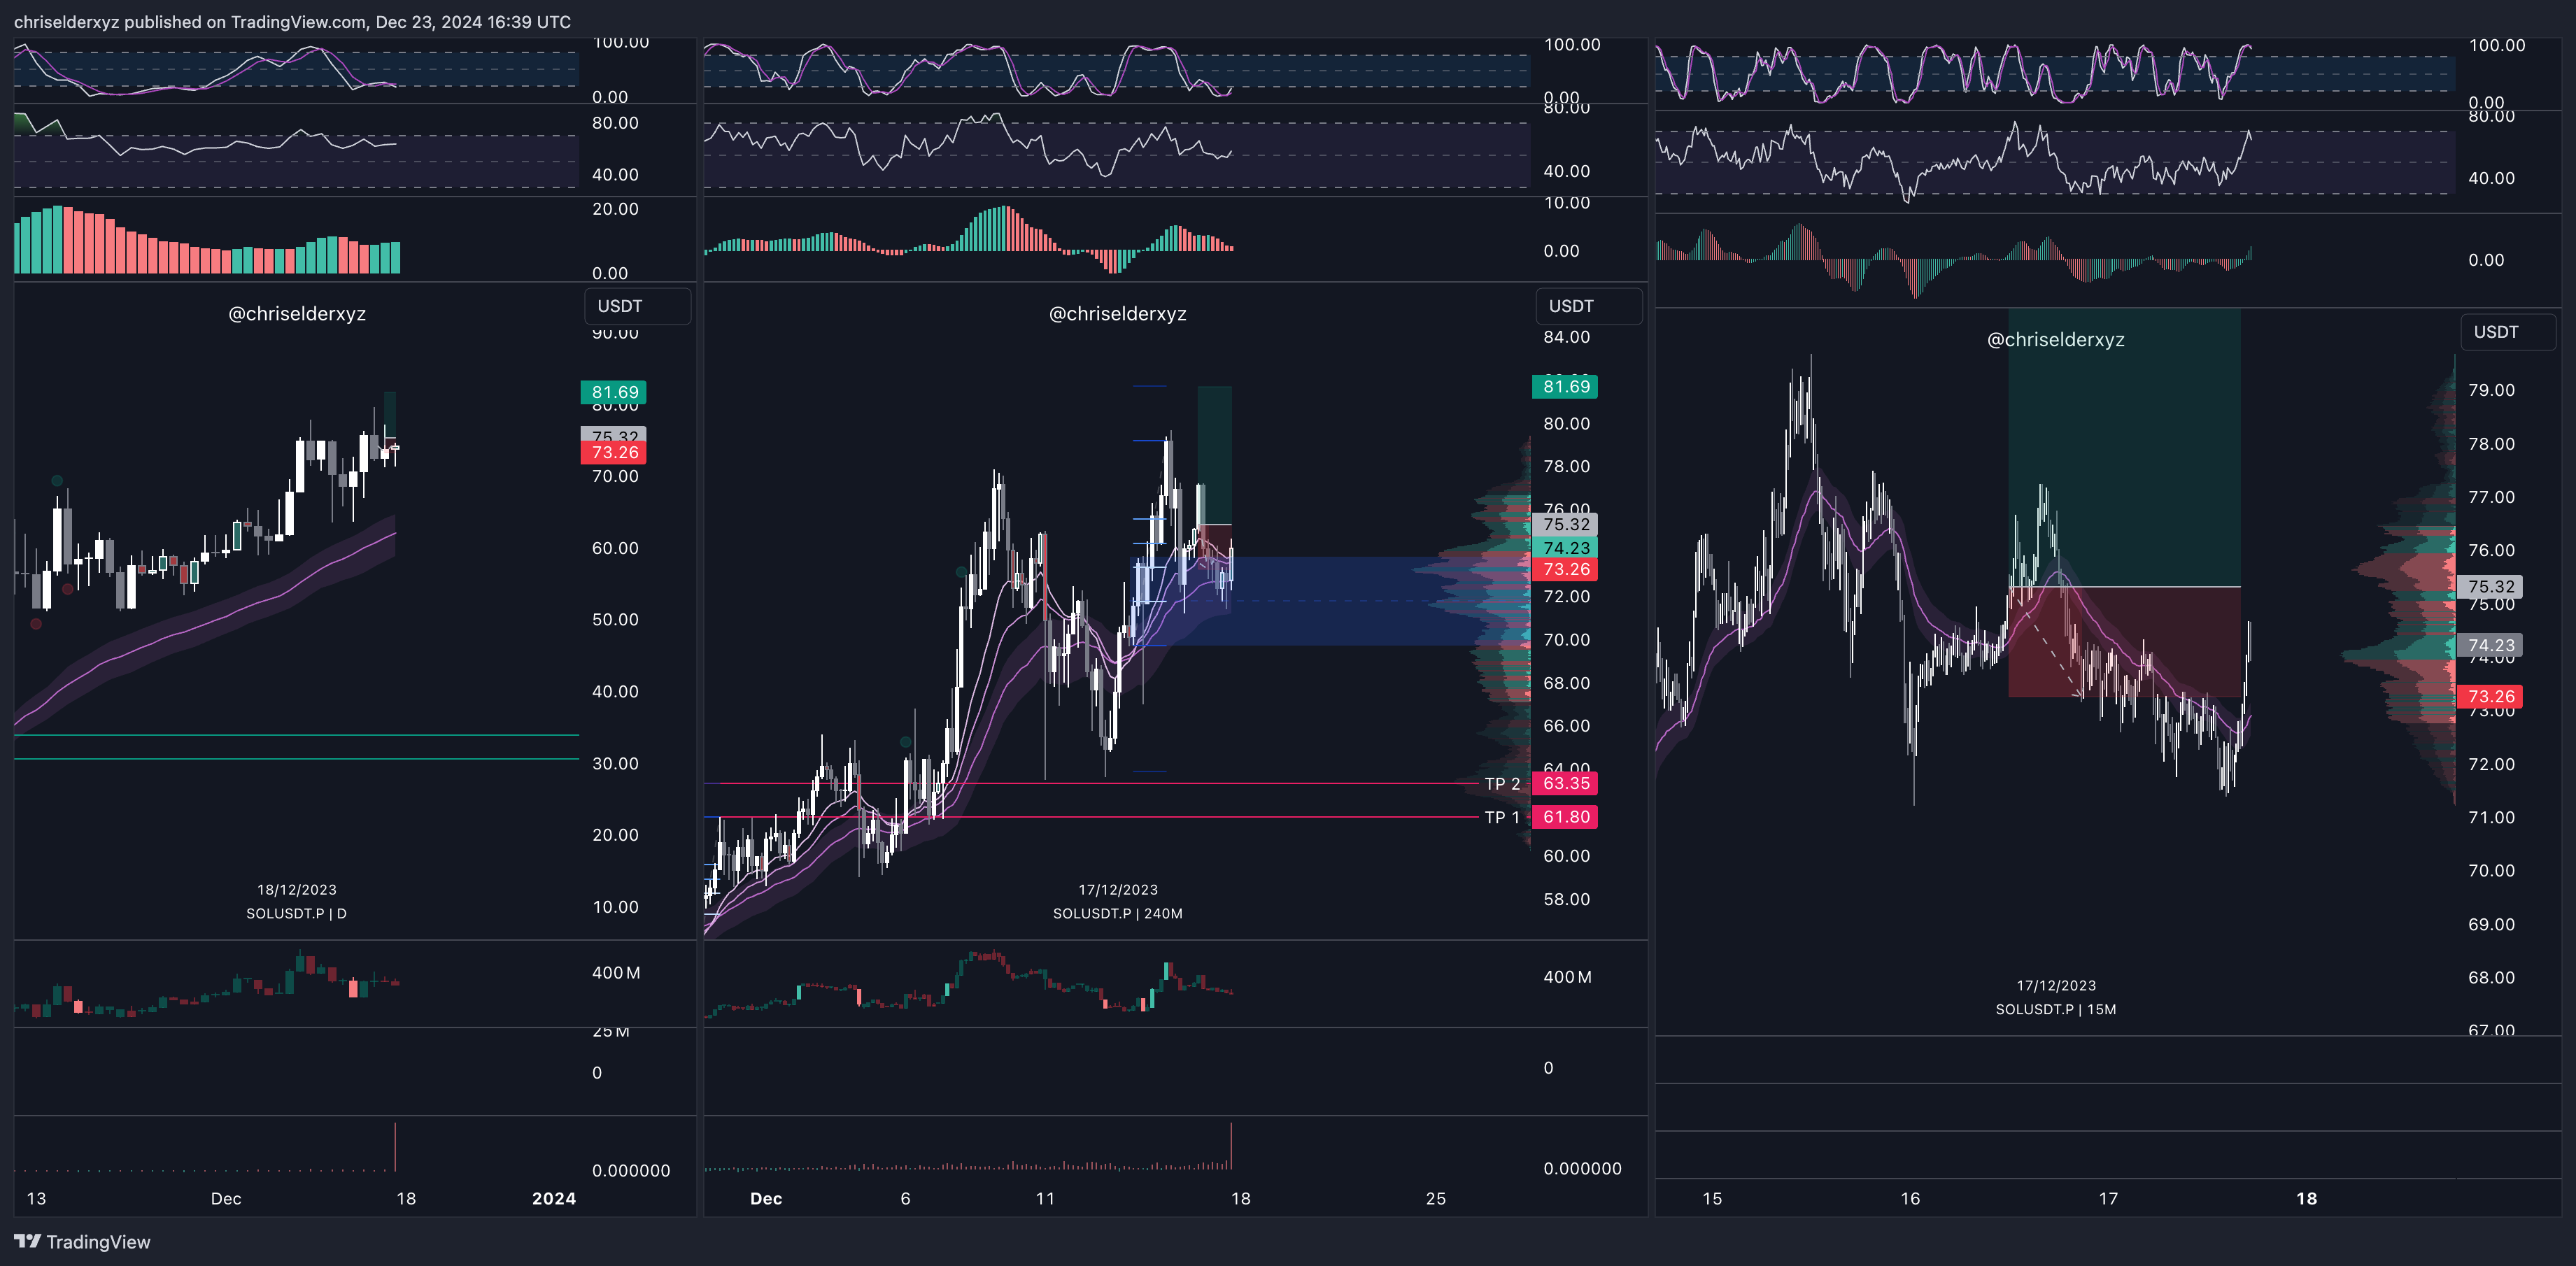Click the @chriselderxyz watermark on daily chart
This screenshot has height=1266, width=2576.
pos(297,314)
